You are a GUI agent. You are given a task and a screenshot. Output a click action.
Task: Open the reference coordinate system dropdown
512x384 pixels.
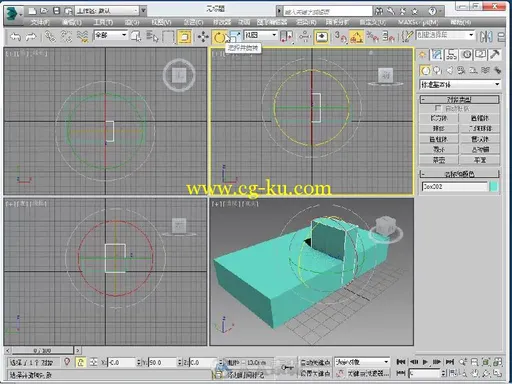tap(261, 35)
